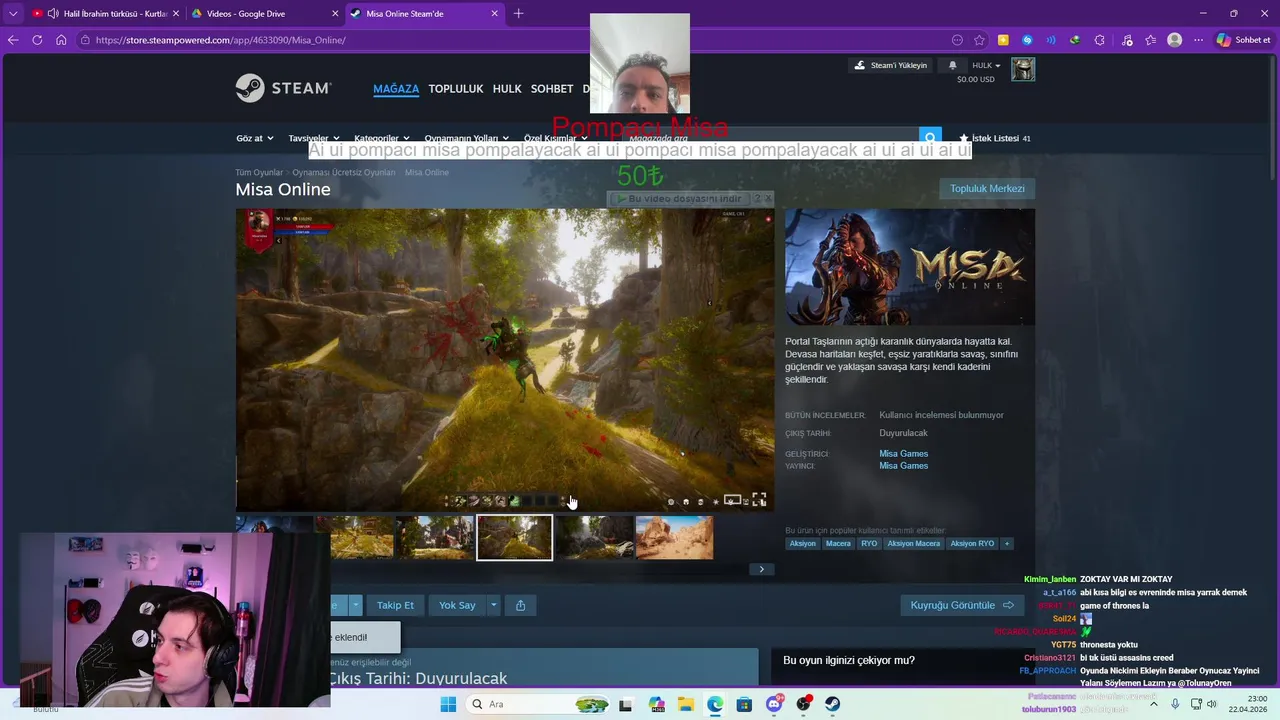Click the Steam logo

283,88
